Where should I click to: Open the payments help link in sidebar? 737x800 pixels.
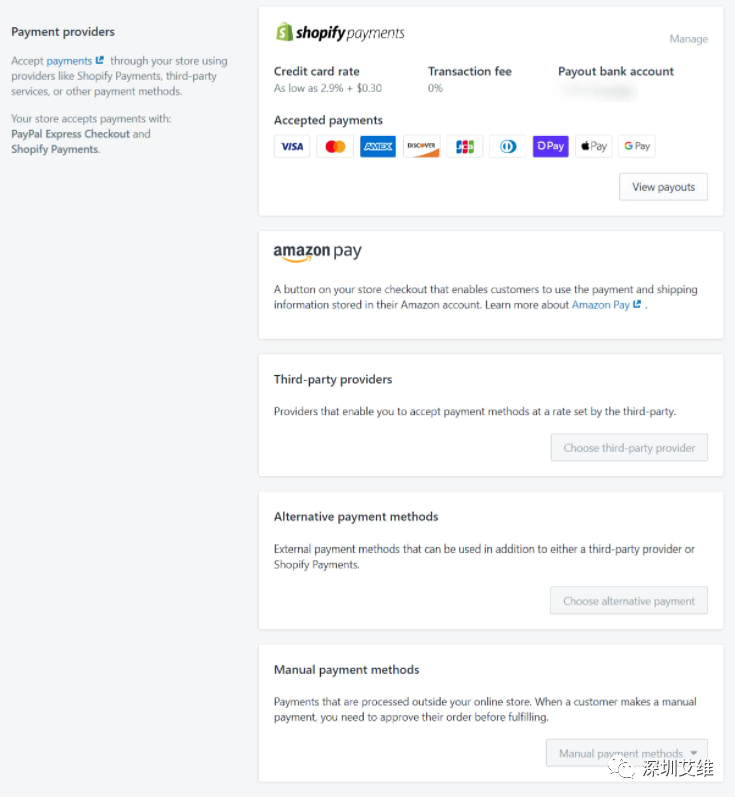(69, 61)
